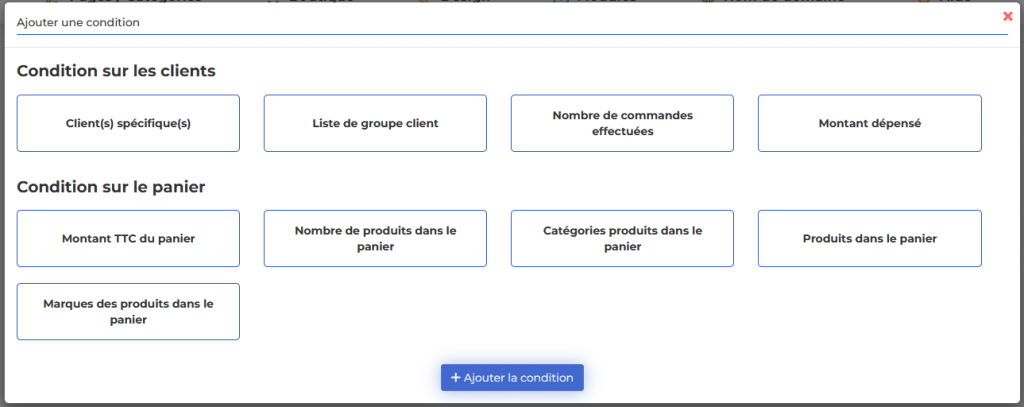Click the dimmed overlay below the dialog
The height and width of the screenshot is (407, 1024).
click(512, 405)
